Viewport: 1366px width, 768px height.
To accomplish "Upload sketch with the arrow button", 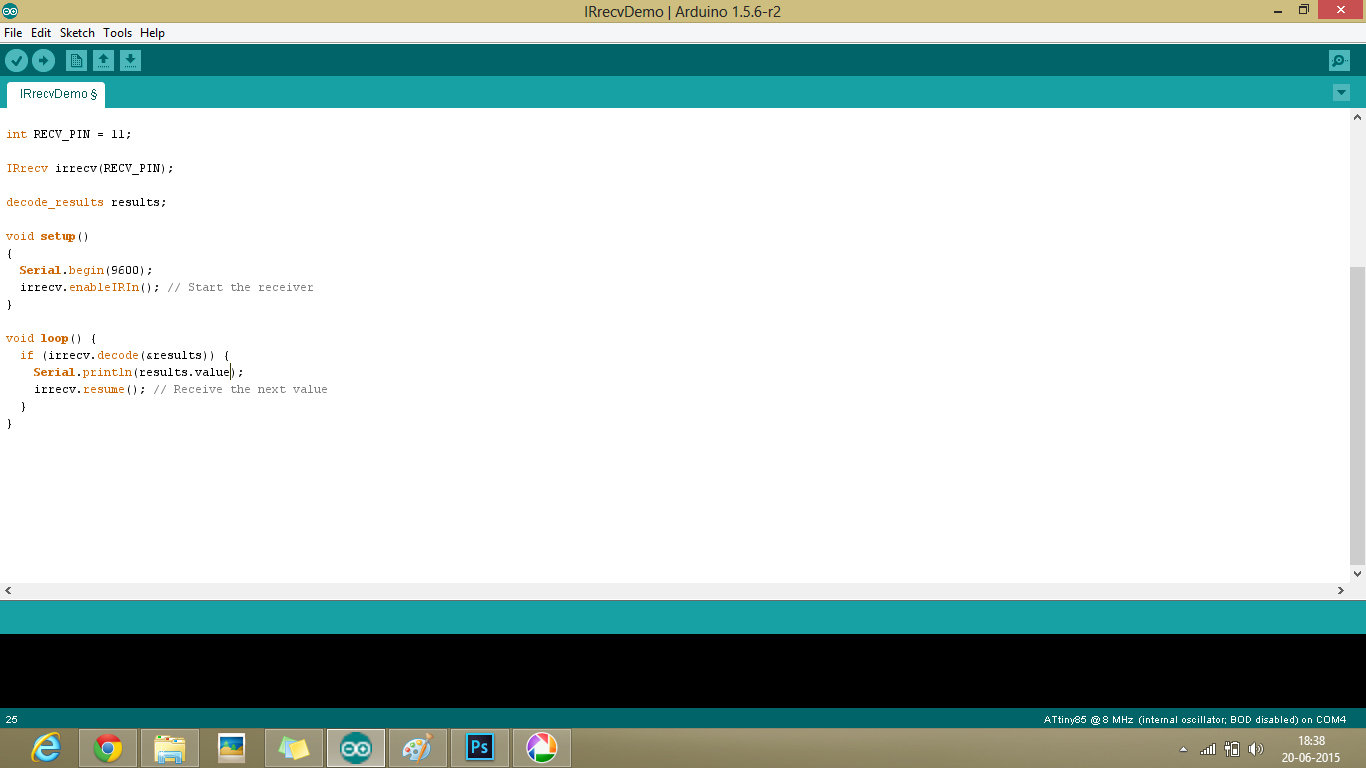I will (x=43, y=61).
